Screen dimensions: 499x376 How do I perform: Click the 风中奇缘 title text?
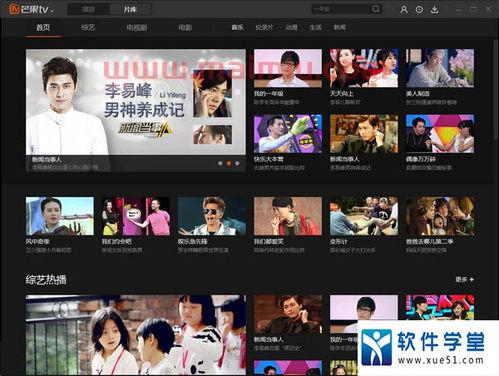38,241
